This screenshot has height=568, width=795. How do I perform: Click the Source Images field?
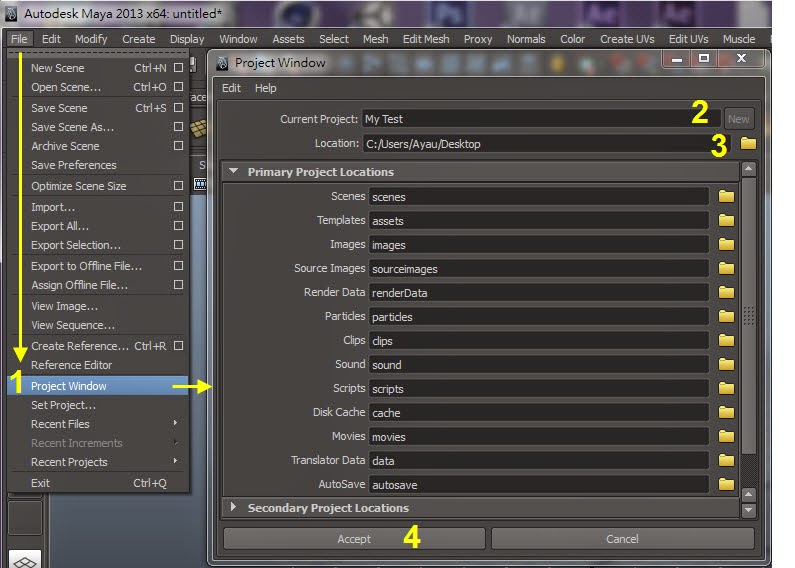(539, 269)
